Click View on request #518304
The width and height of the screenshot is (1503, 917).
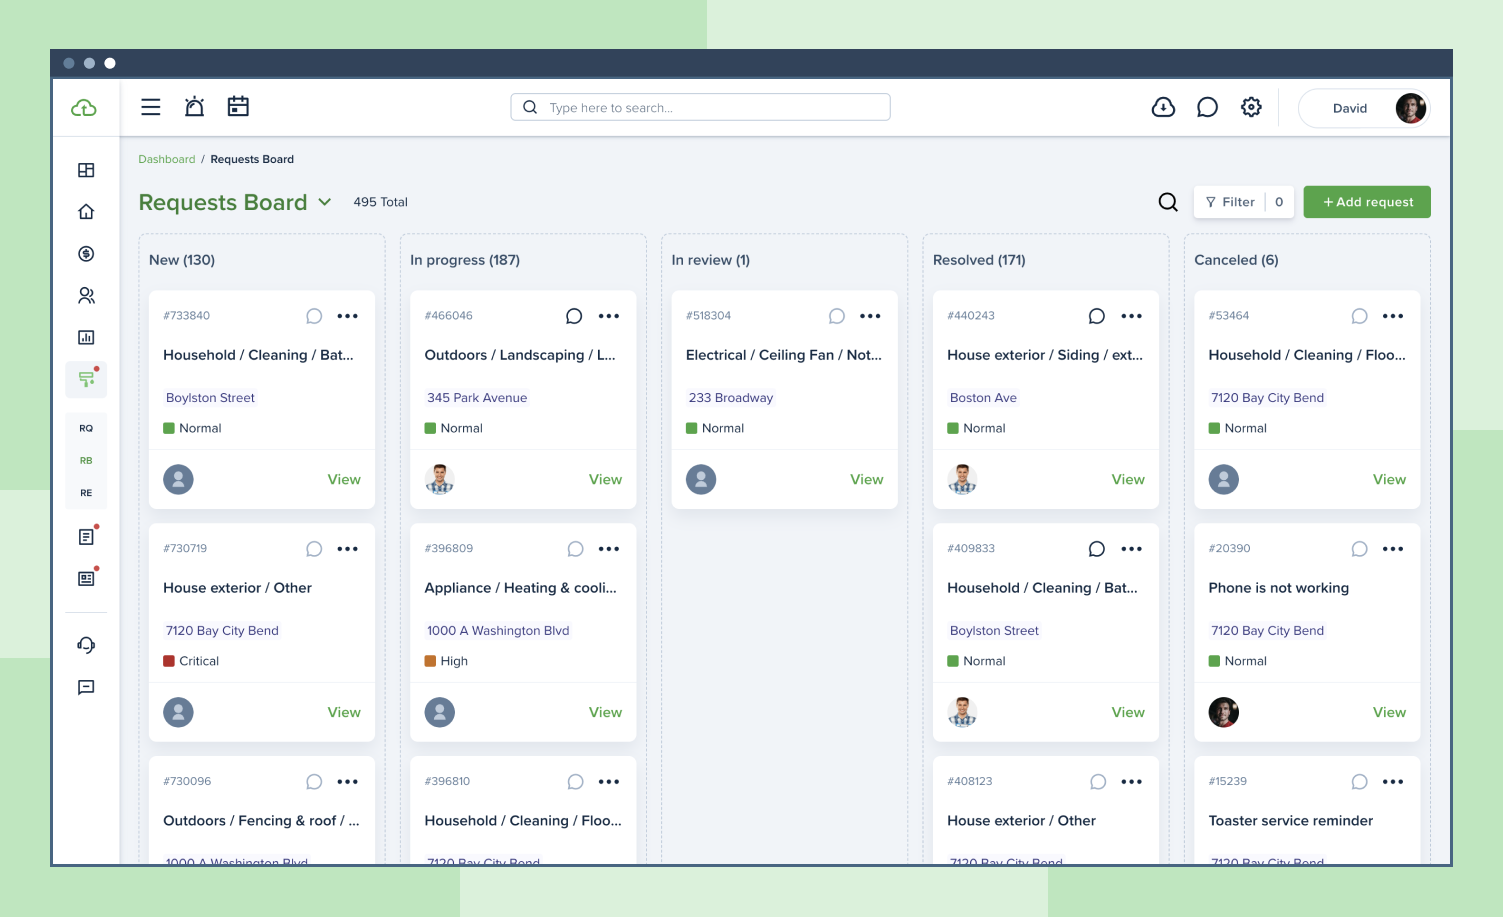pos(867,480)
